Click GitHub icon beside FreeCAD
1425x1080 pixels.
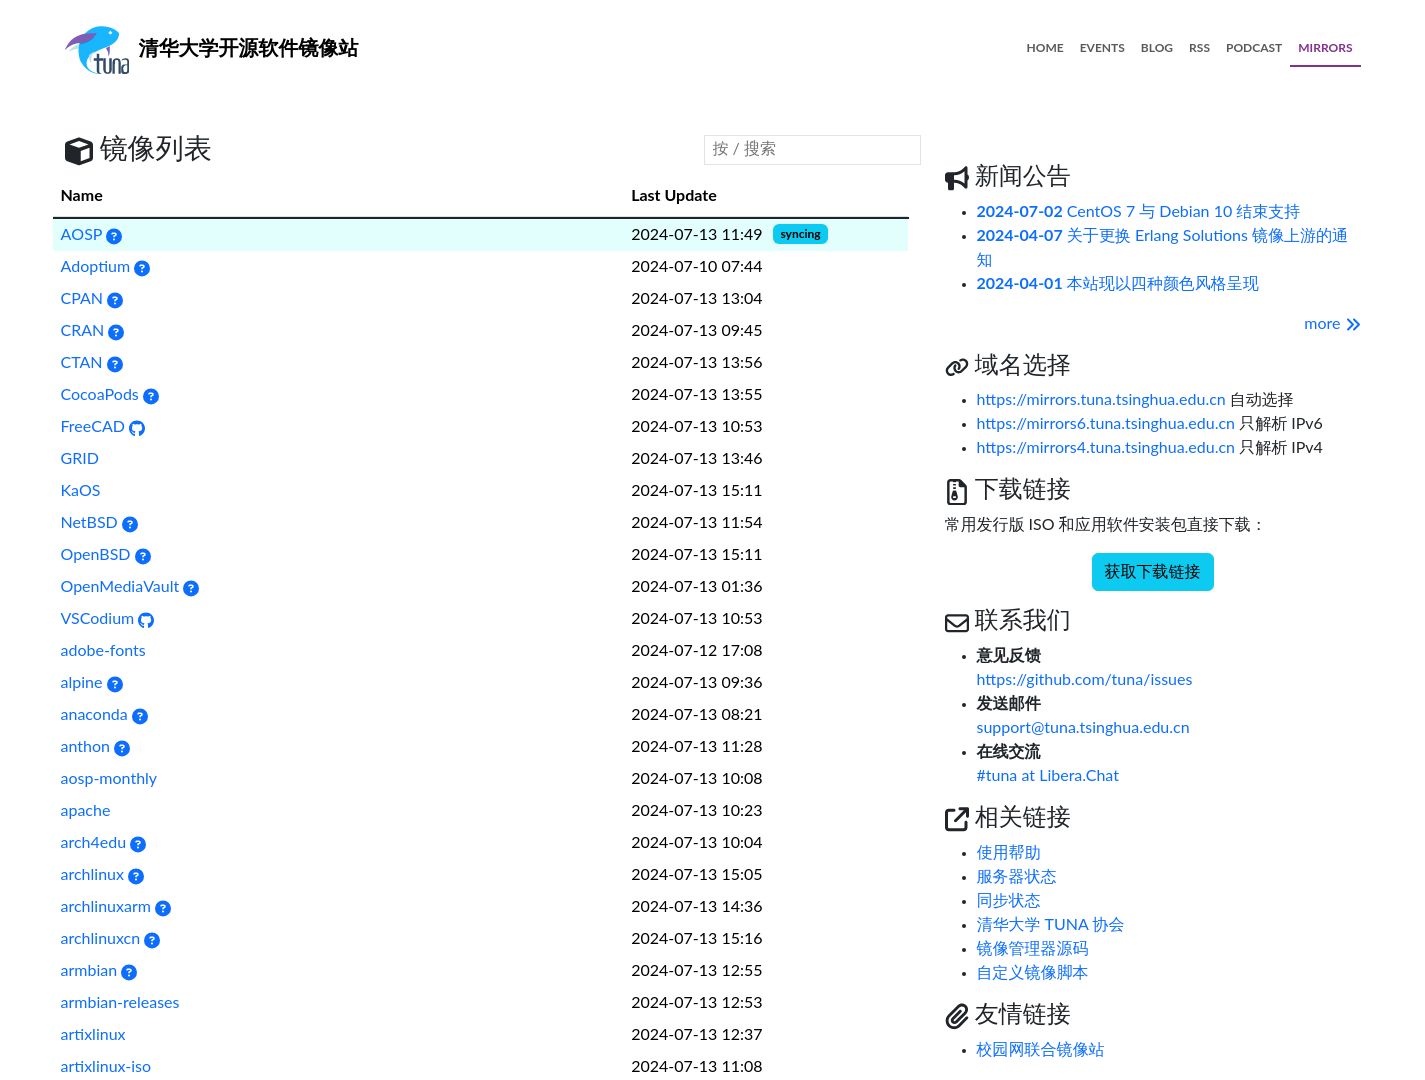pyautogui.click(x=137, y=428)
